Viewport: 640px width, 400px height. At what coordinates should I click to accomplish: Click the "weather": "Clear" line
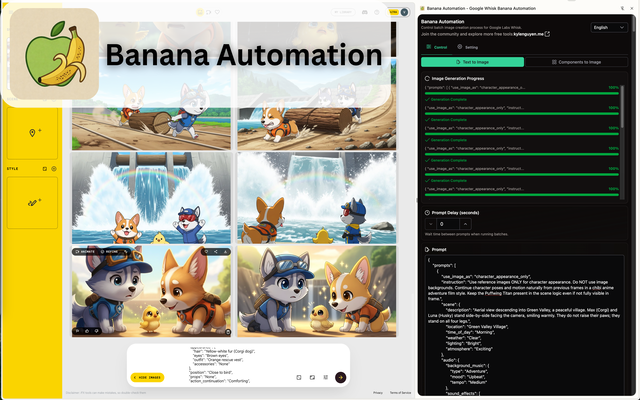[465, 338]
